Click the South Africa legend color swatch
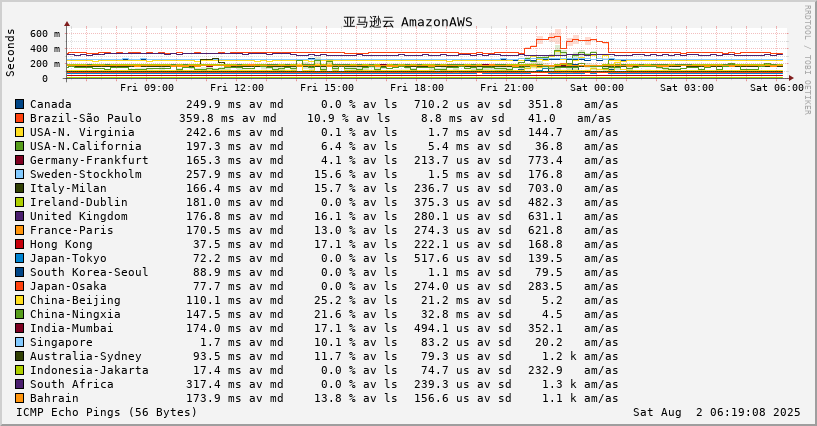The image size is (817, 426). pyautogui.click(x=20, y=384)
